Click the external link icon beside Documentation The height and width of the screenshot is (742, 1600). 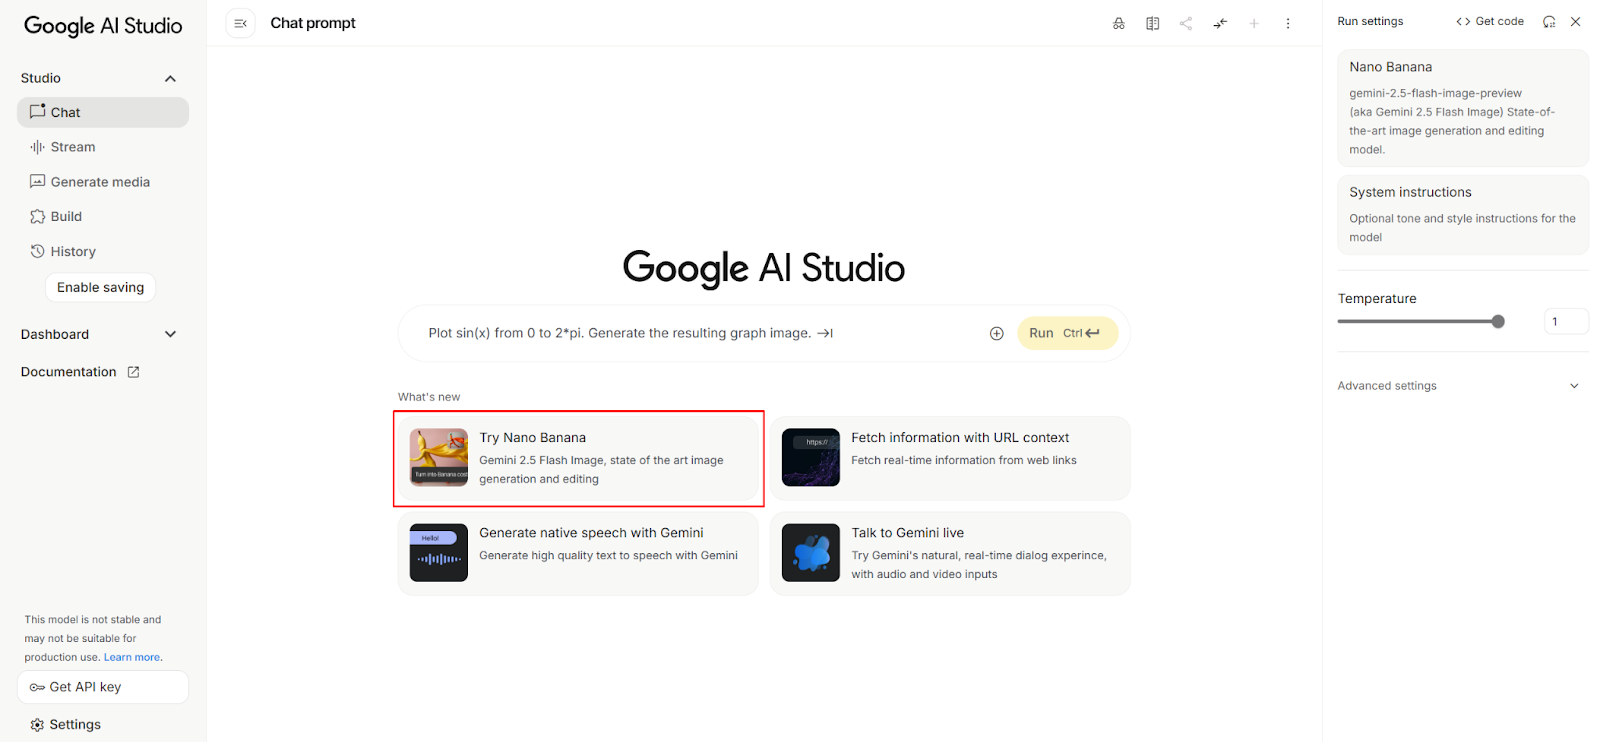(133, 372)
